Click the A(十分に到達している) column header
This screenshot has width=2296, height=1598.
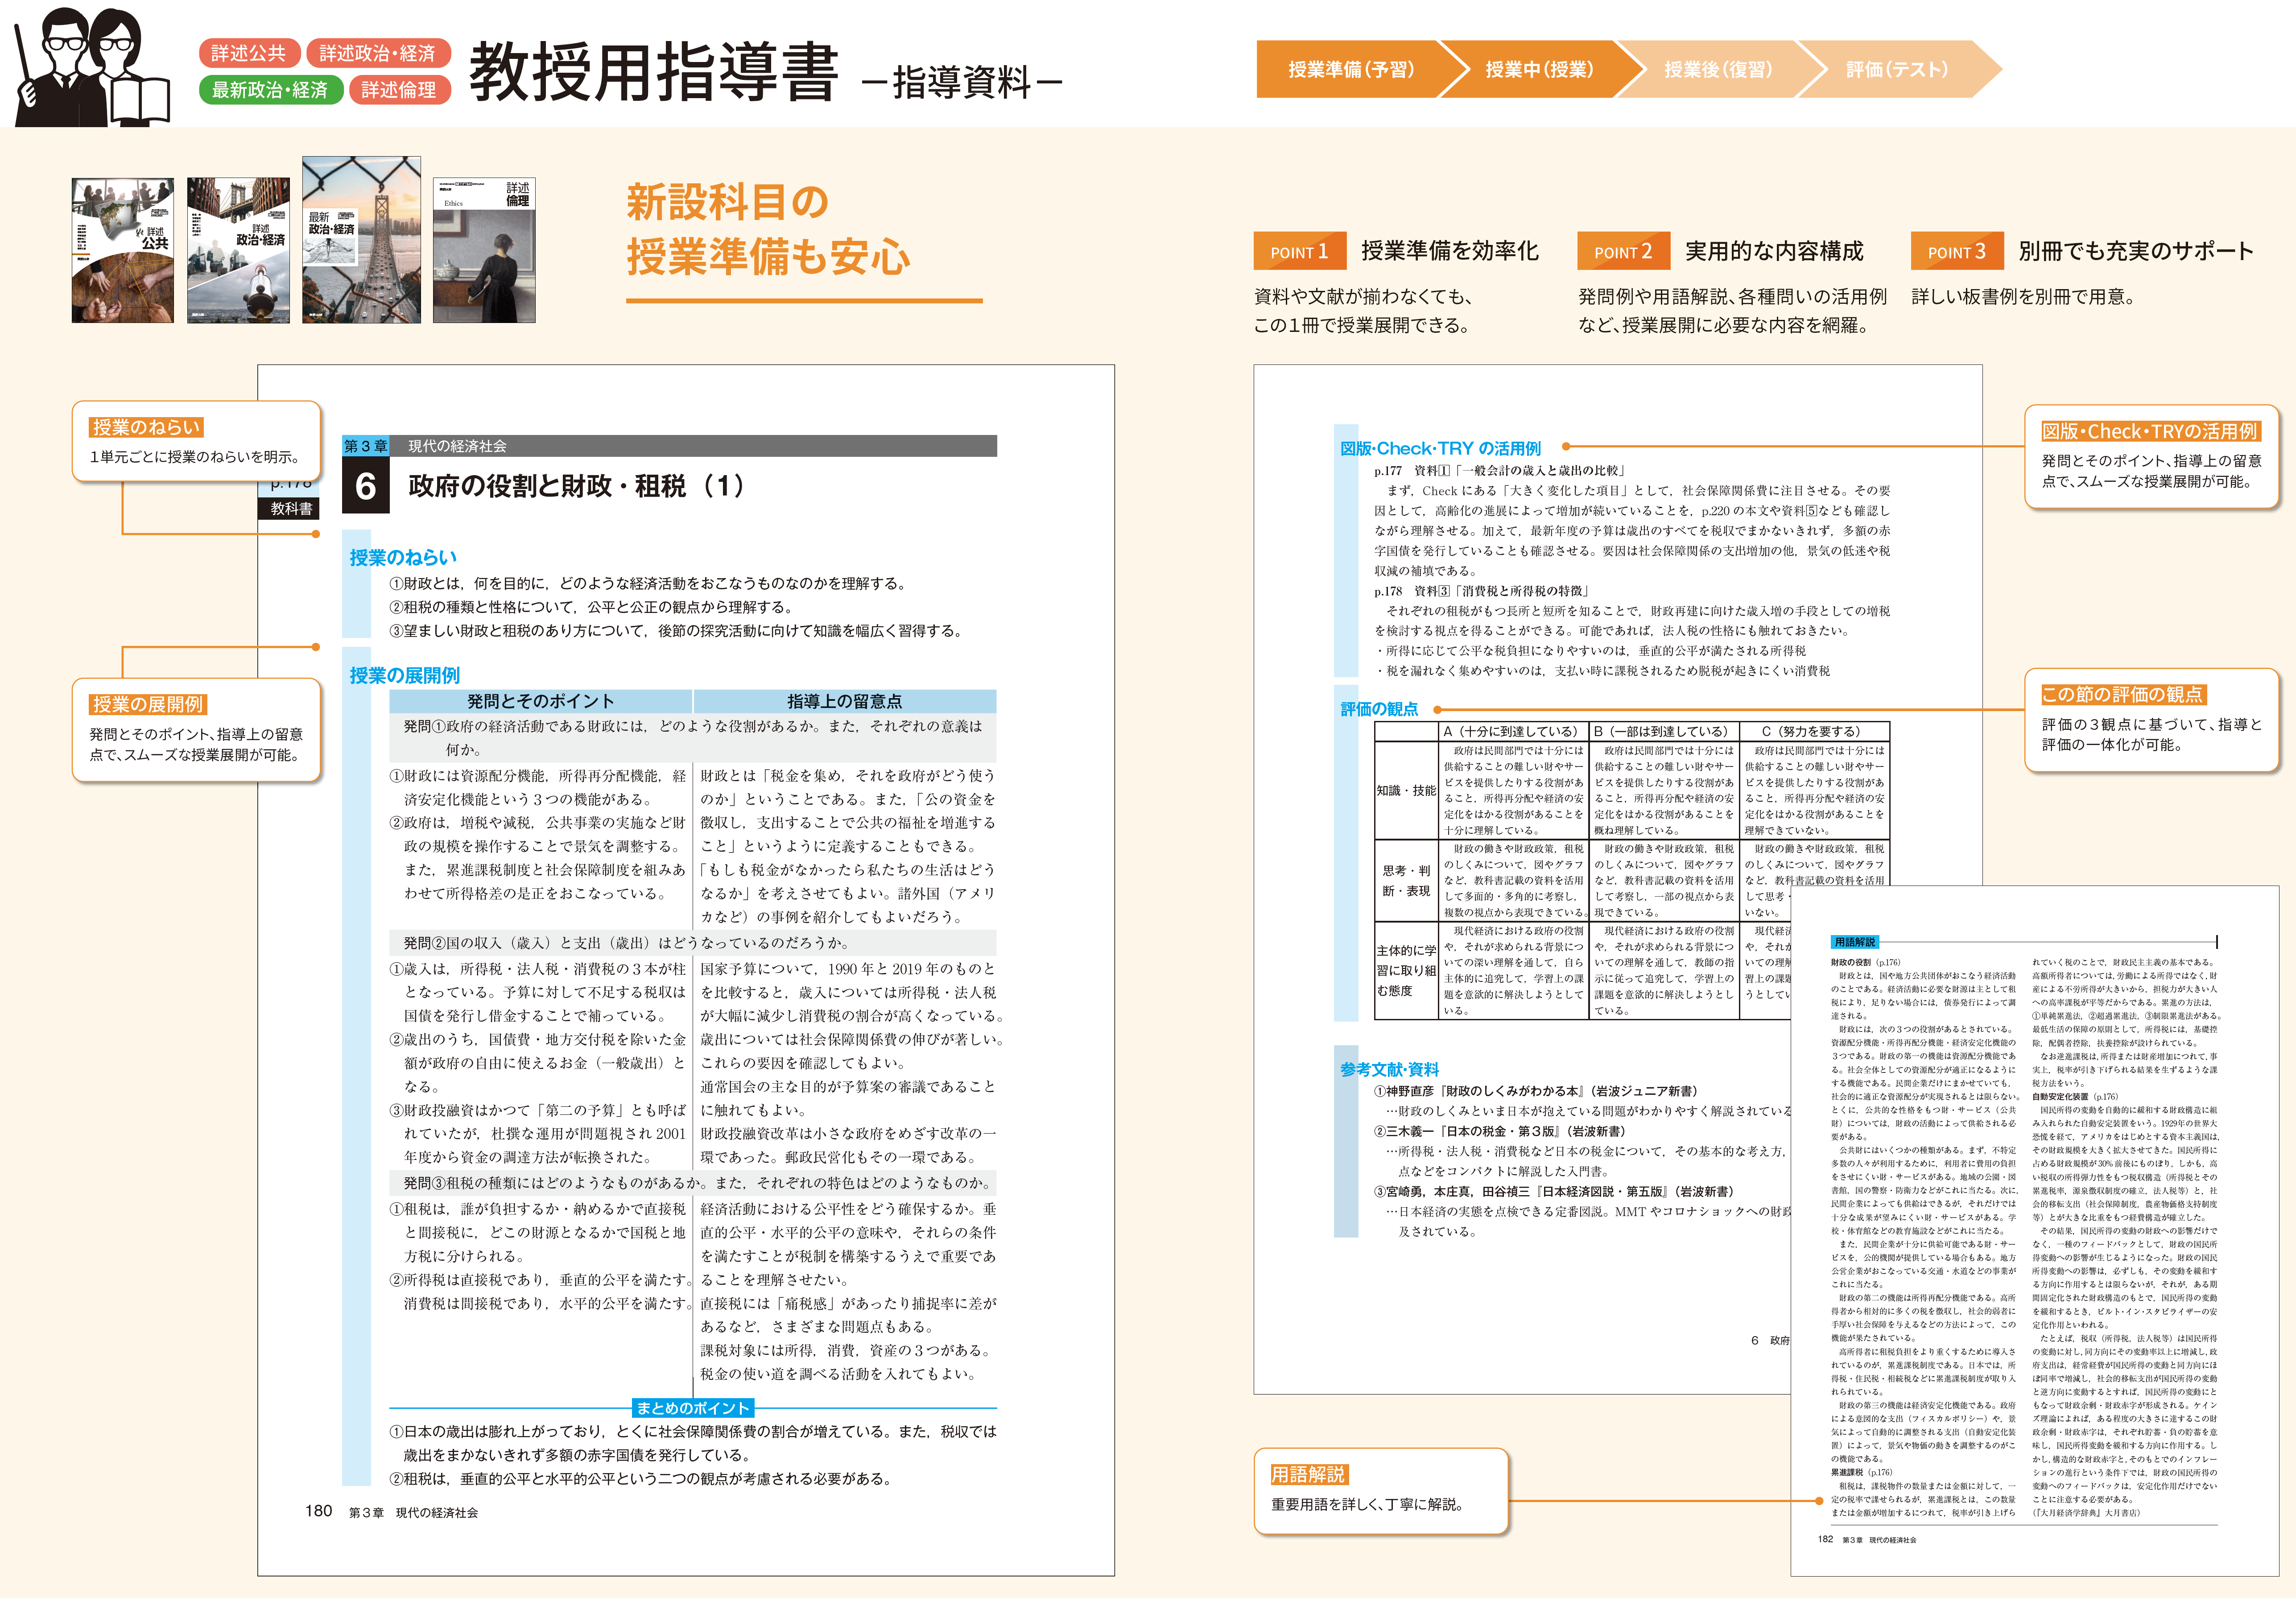1513,731
